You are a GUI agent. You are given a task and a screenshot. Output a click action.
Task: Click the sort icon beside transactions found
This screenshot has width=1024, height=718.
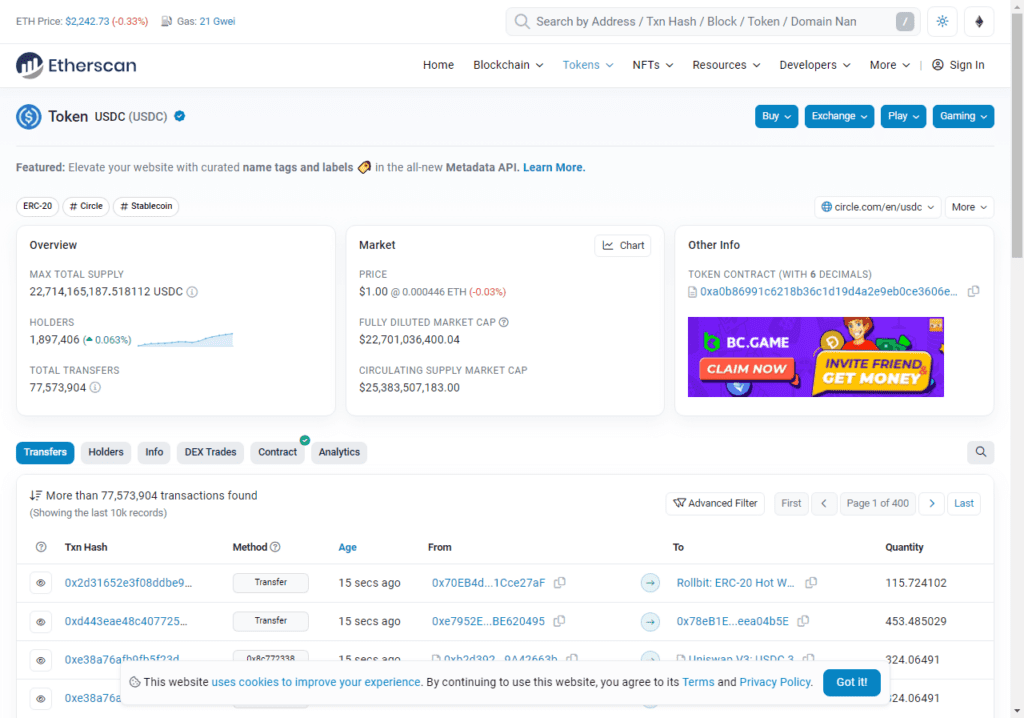(x=35, y=495)
